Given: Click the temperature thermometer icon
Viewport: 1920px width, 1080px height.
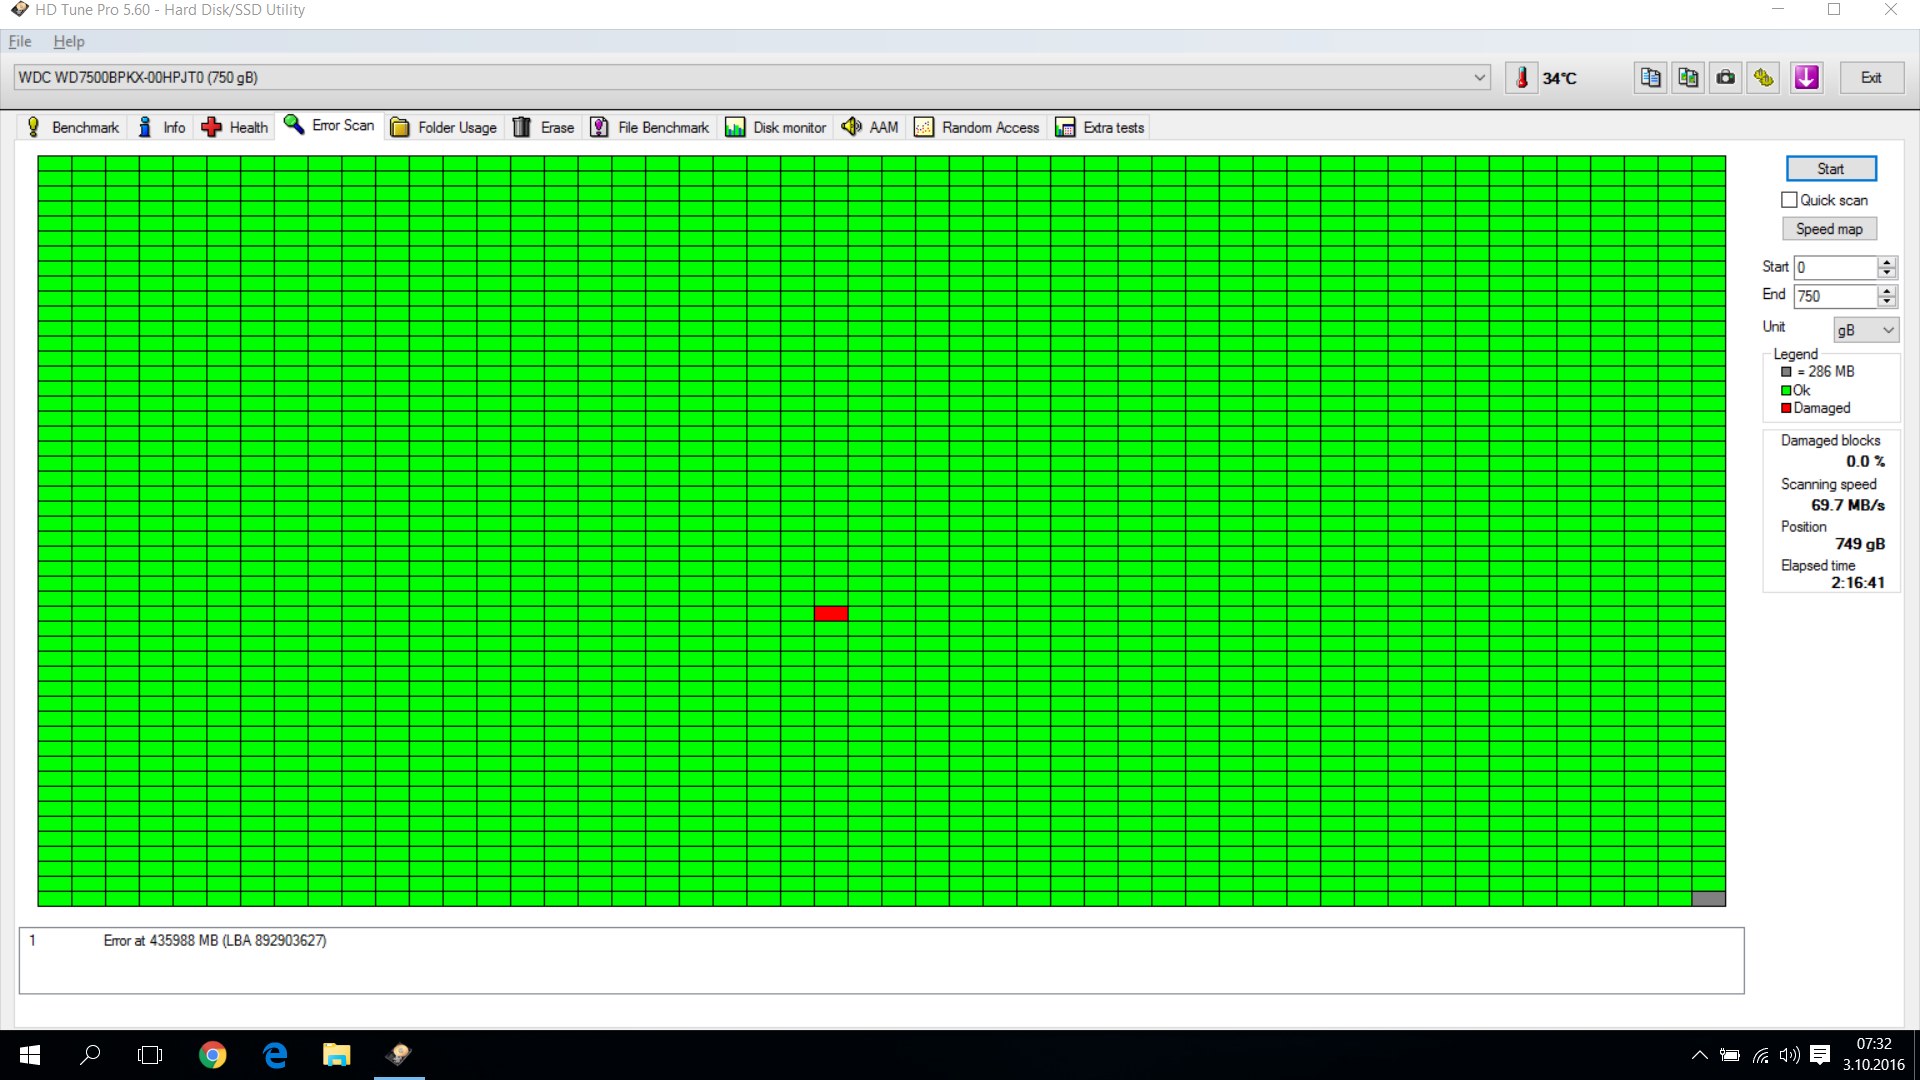Looking at the screenshot, I should tap(1521, 78).
